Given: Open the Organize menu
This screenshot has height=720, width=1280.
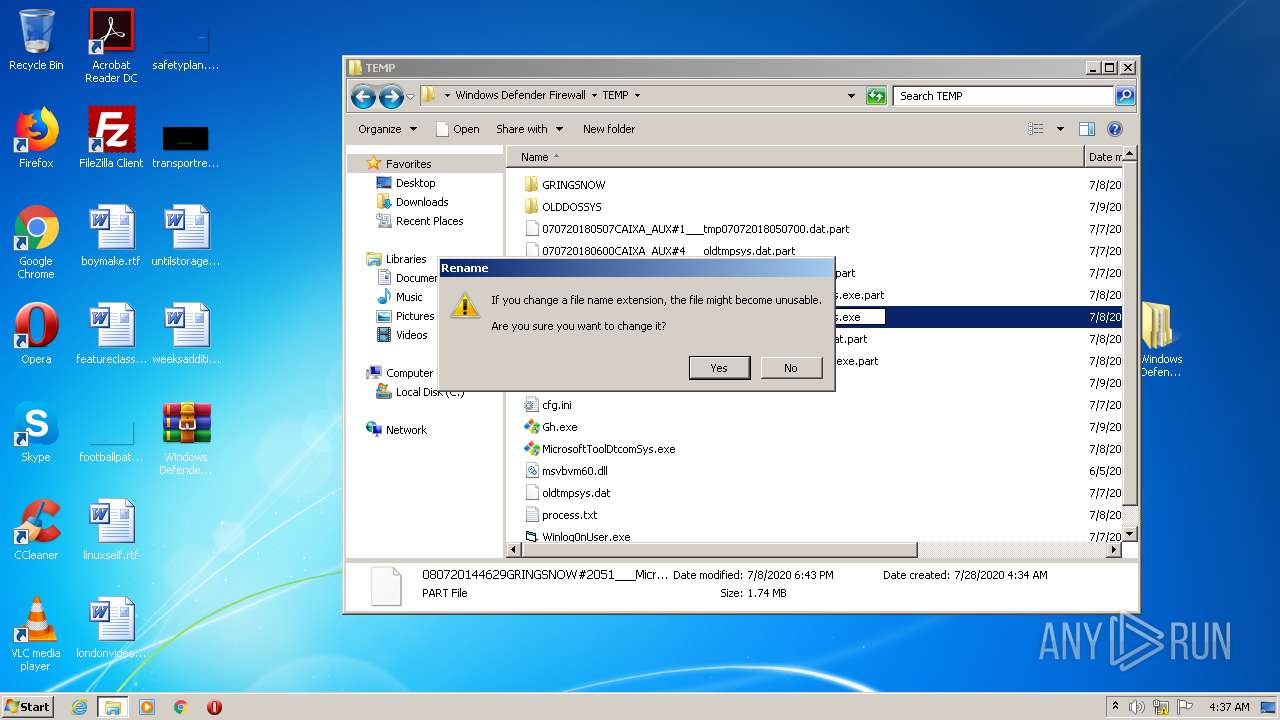Looking at the screenshot, I should point(387,129).
